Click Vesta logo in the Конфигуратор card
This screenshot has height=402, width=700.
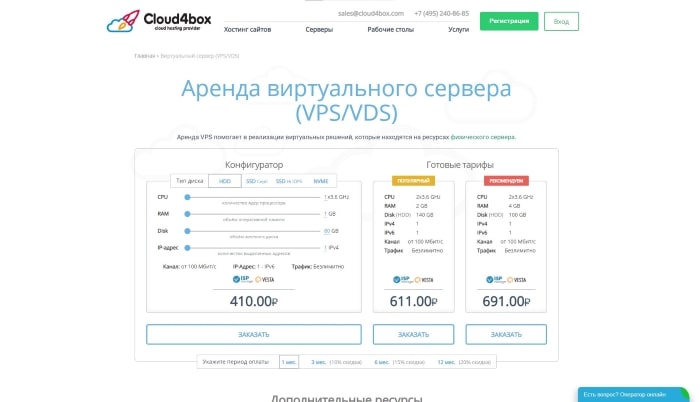point(264,280)
